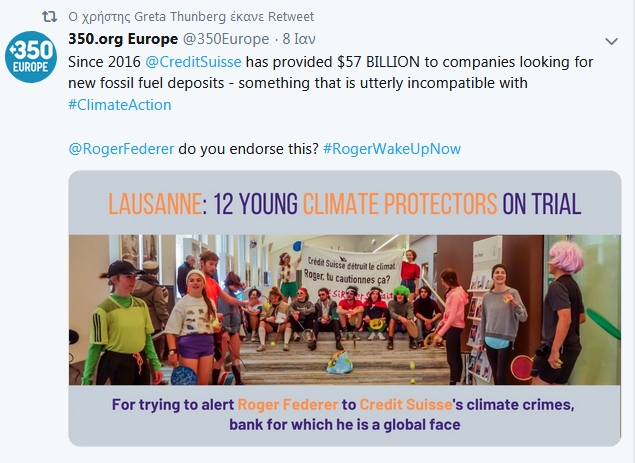
Task: Click the white Crédit Suisse protest banner in photo
Action: [351, 273]
